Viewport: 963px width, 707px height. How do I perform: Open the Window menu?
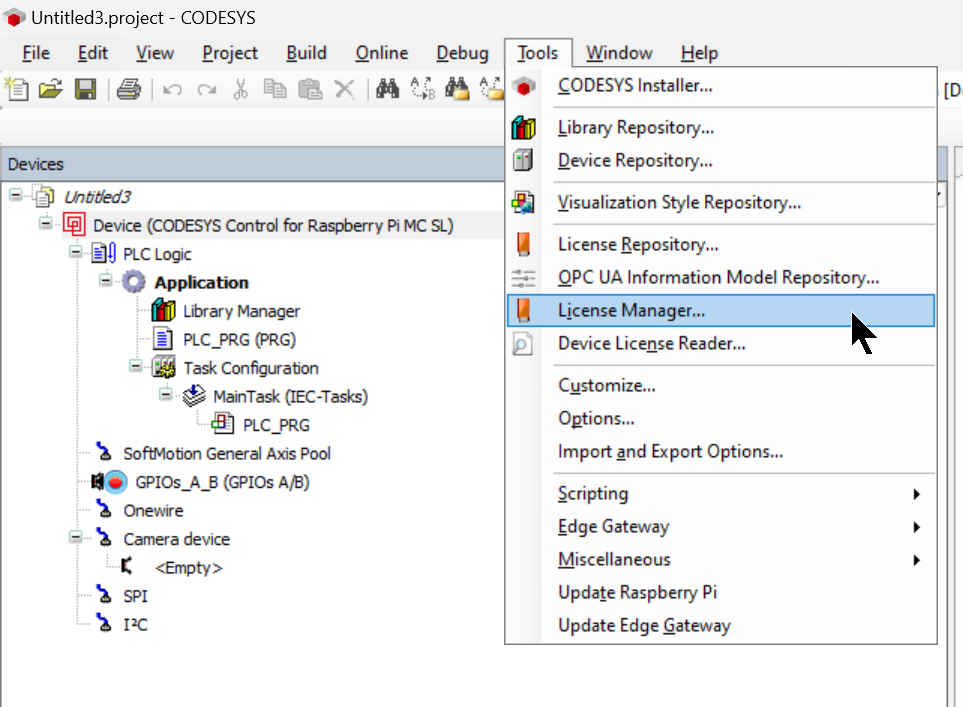tap(619, 53)
